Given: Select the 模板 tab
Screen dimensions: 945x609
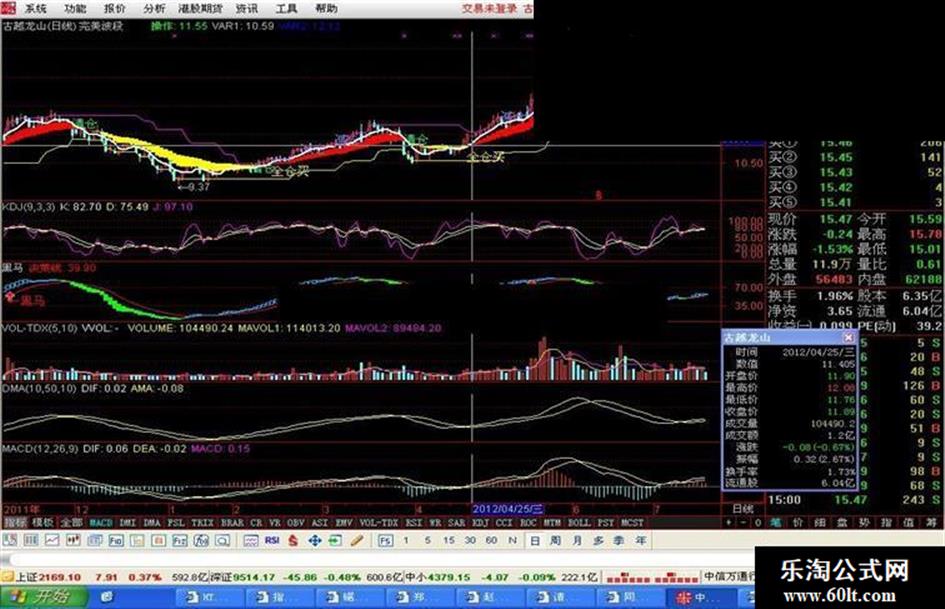Looking at the screenshot, I should [x=42, y=523].
